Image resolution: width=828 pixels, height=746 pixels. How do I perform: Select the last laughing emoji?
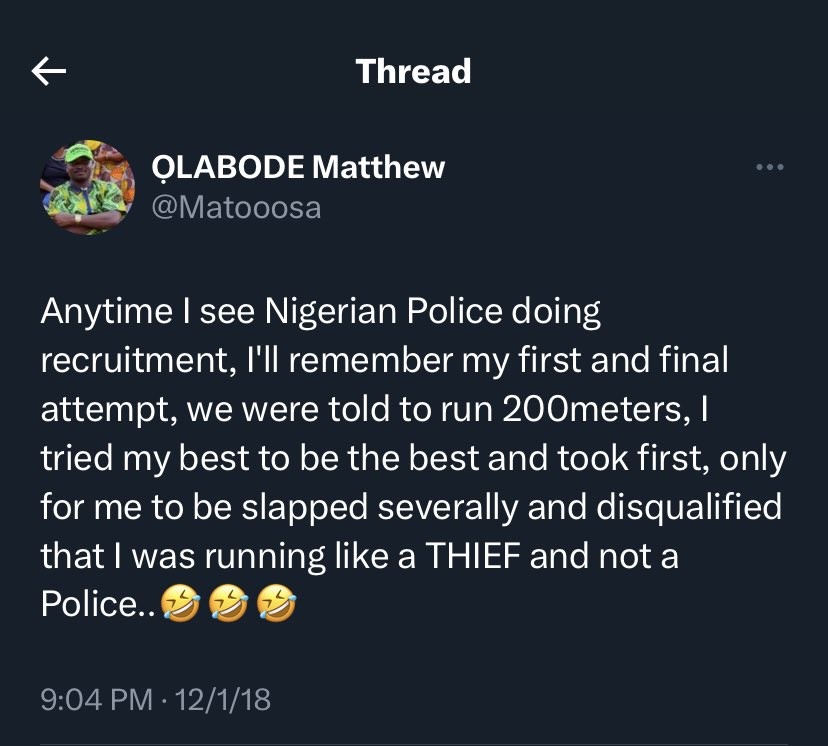tap(277, 603)
